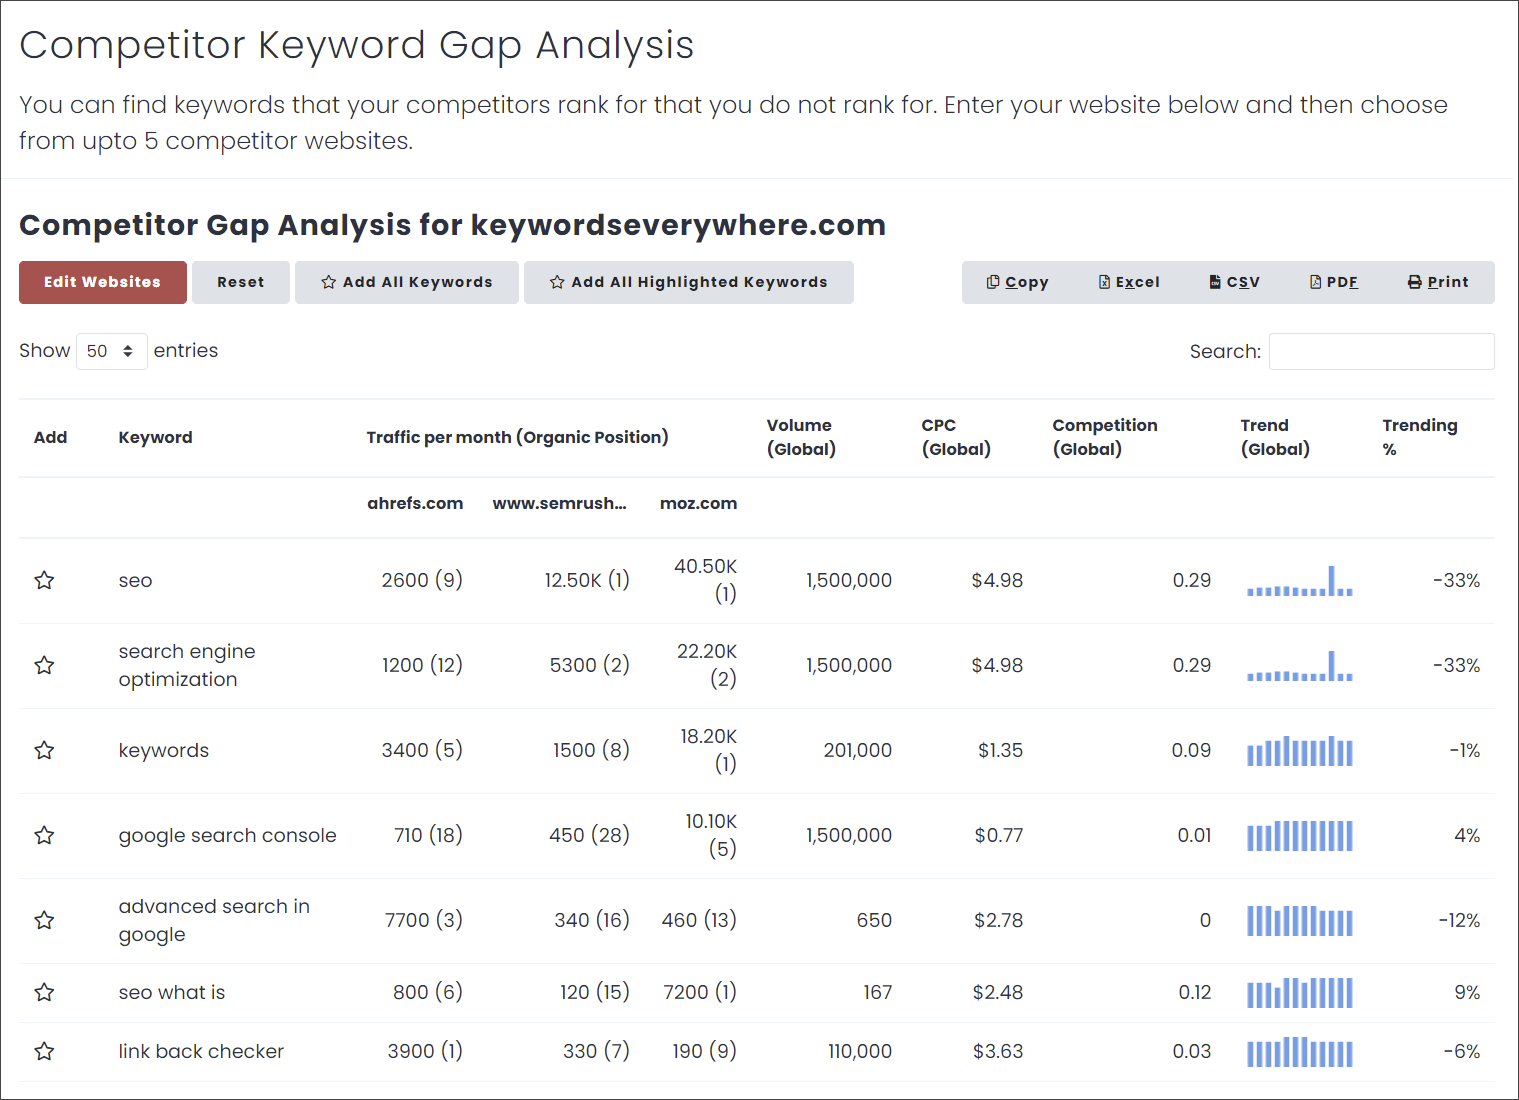The width and height of the screenshot is (1519, 1100).
Task: Sort by Trend (Global) column
Action: 1275,437
